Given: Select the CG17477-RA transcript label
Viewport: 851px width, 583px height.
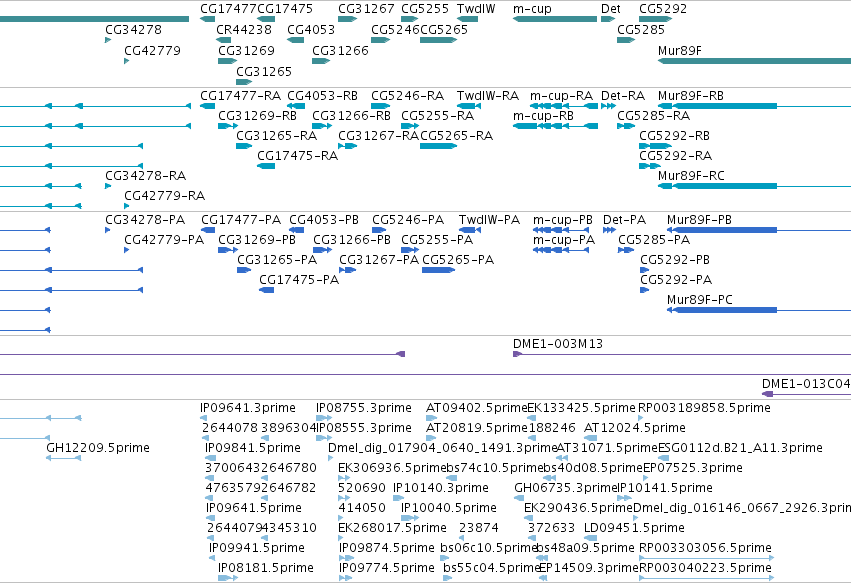Looking at the screenshot, I should coord(240,96).
